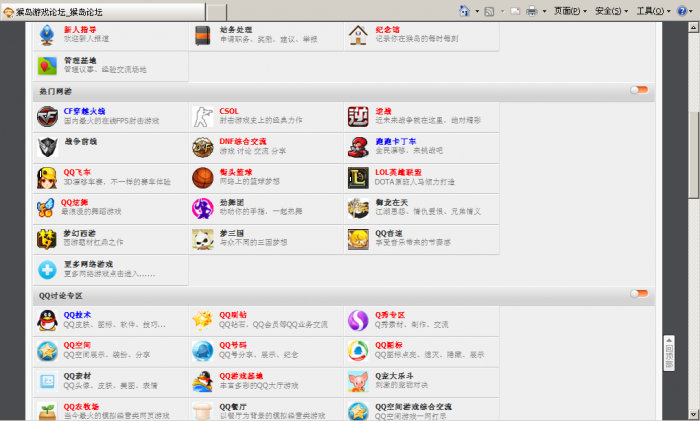Open the LOL英雄联盟 icon
700x421 pixels.
tap(358, 178)
